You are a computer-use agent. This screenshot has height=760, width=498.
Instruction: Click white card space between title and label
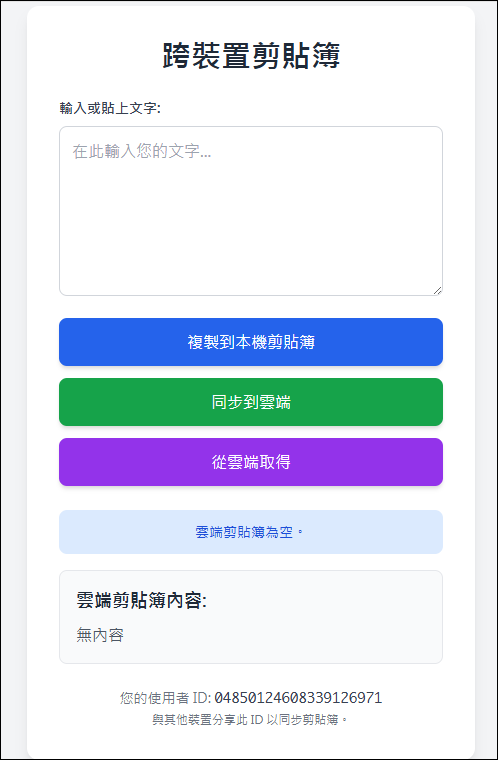click(251, 86)
